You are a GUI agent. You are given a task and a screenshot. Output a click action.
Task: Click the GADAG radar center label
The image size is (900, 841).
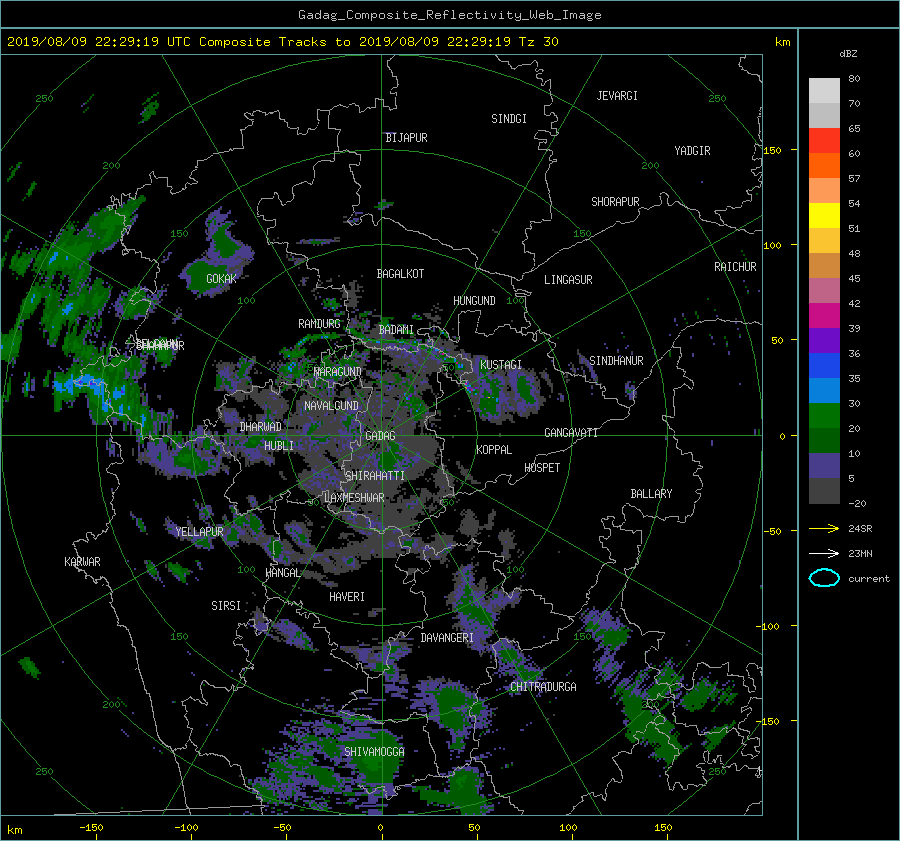(380, 436)
